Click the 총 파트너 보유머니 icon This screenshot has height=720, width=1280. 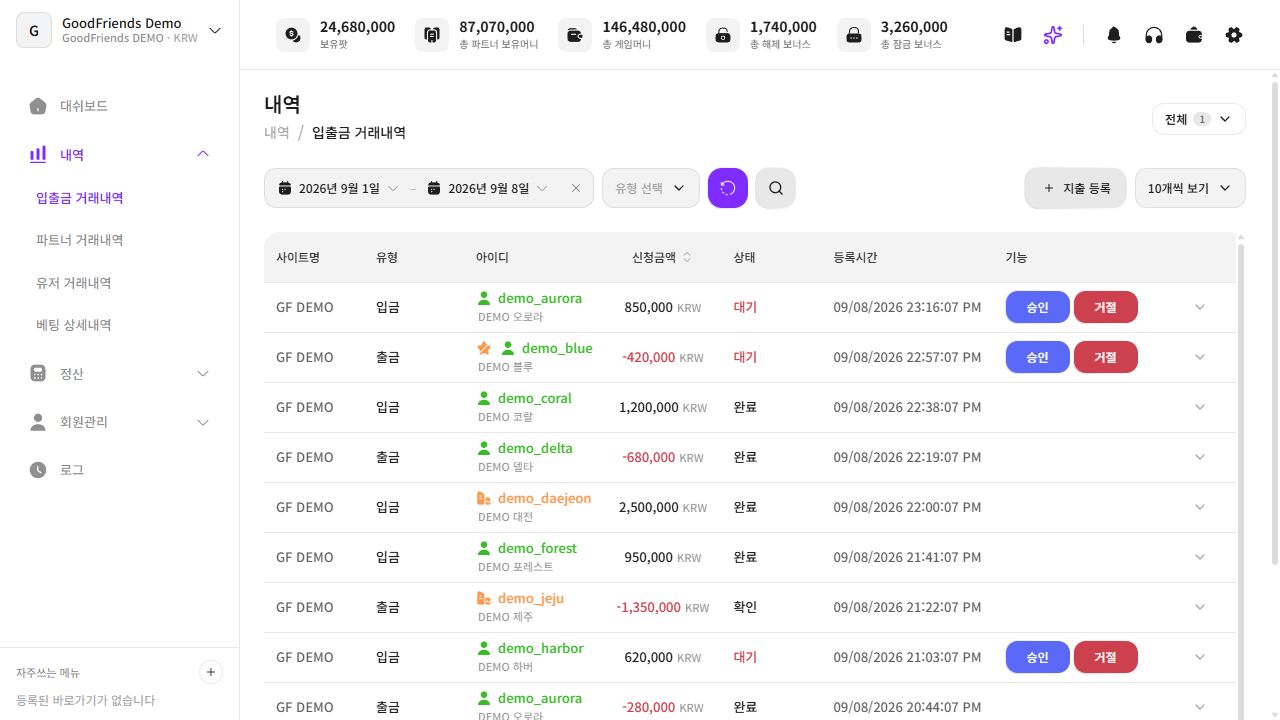click(x=432, y=35)
